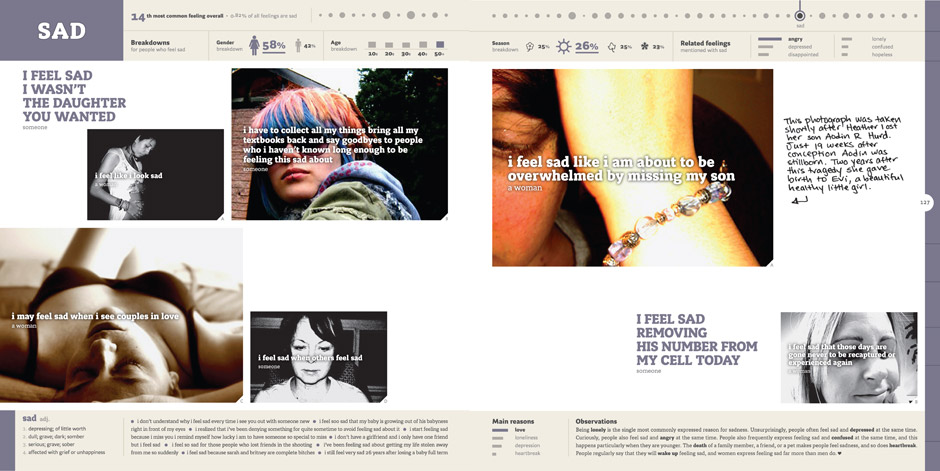The height and width of the screenshot is (471, 940).
Task: Open the blue-haired girl photo
Action: 339,143
